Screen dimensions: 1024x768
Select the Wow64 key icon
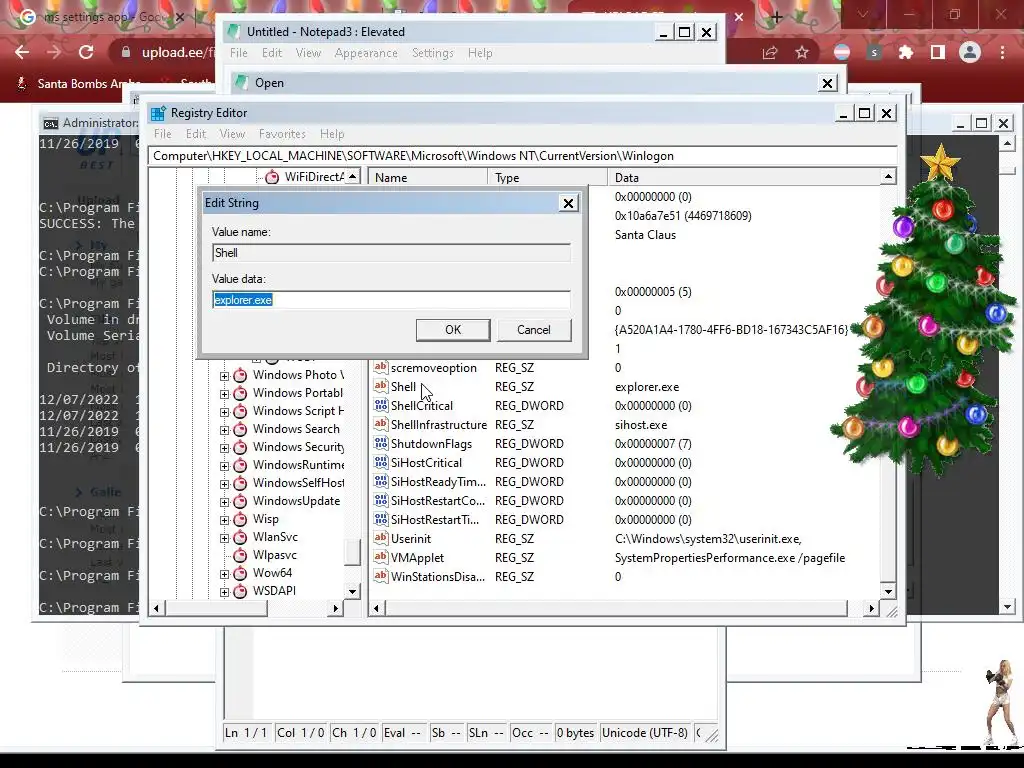click(x=240, y=573)
